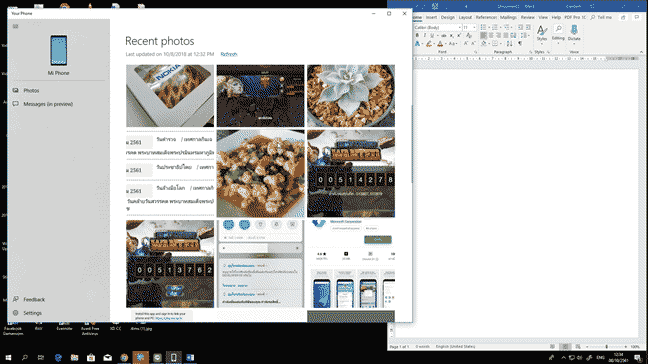This screenshot has width=648, height=364.
Task: Open the Microsoft Corporation app store screenshot
Action: click(351, 264)
